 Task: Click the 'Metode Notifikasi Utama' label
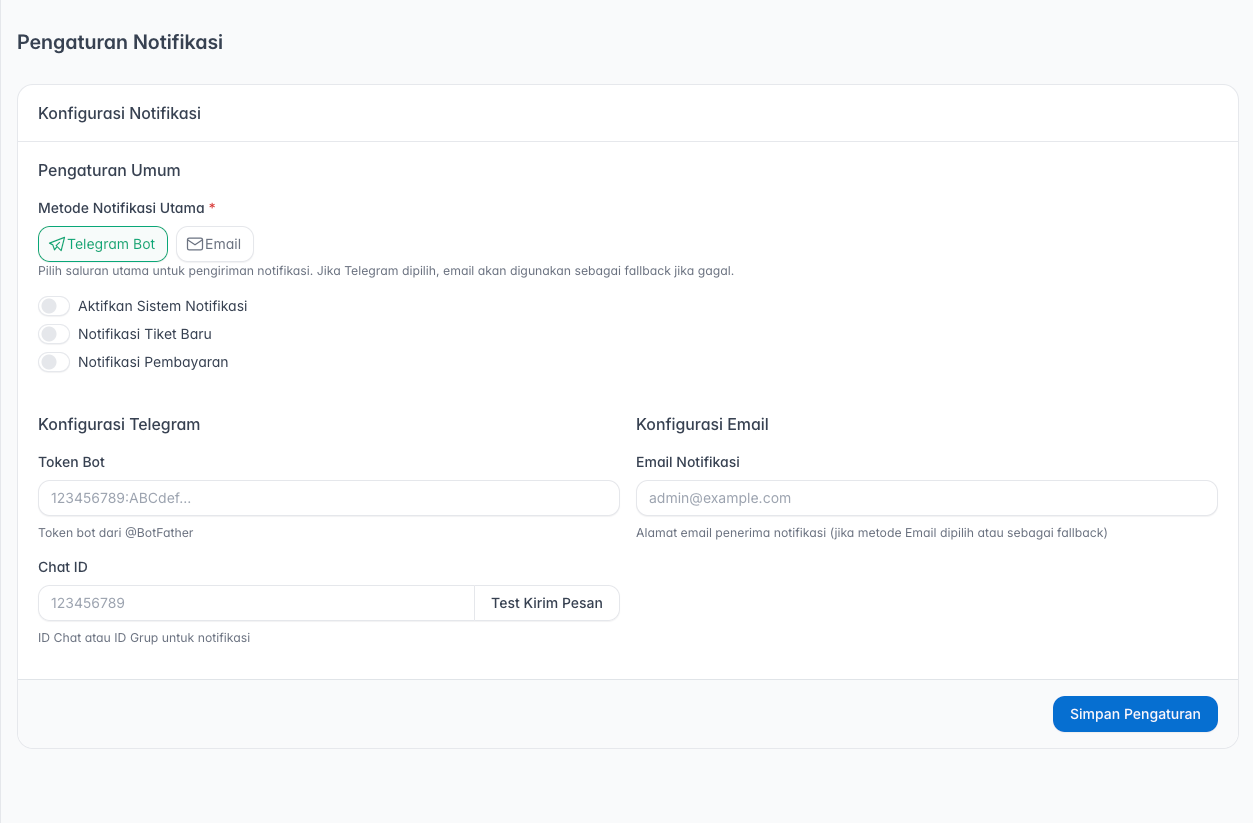click(x=121, y=208)
